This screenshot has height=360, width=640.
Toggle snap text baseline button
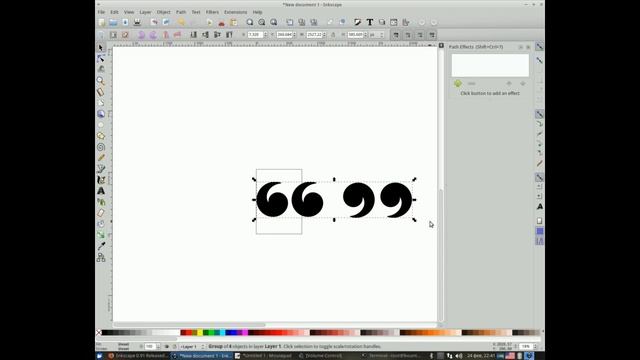pos(540,207)
